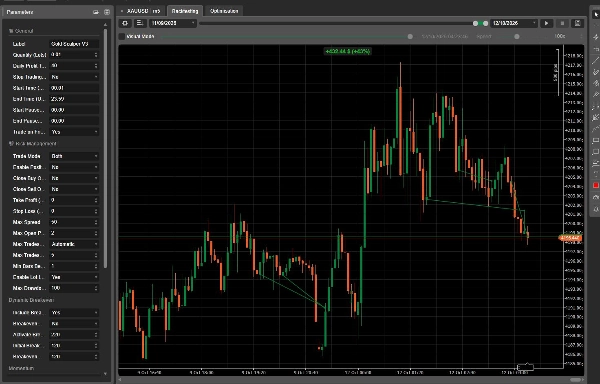
Task: Click the Daily Profit value stepper
Action: point(96,66)
